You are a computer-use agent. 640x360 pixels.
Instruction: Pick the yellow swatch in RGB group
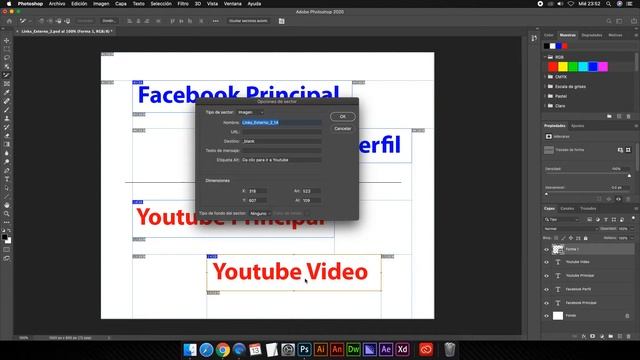pos(563,67)
